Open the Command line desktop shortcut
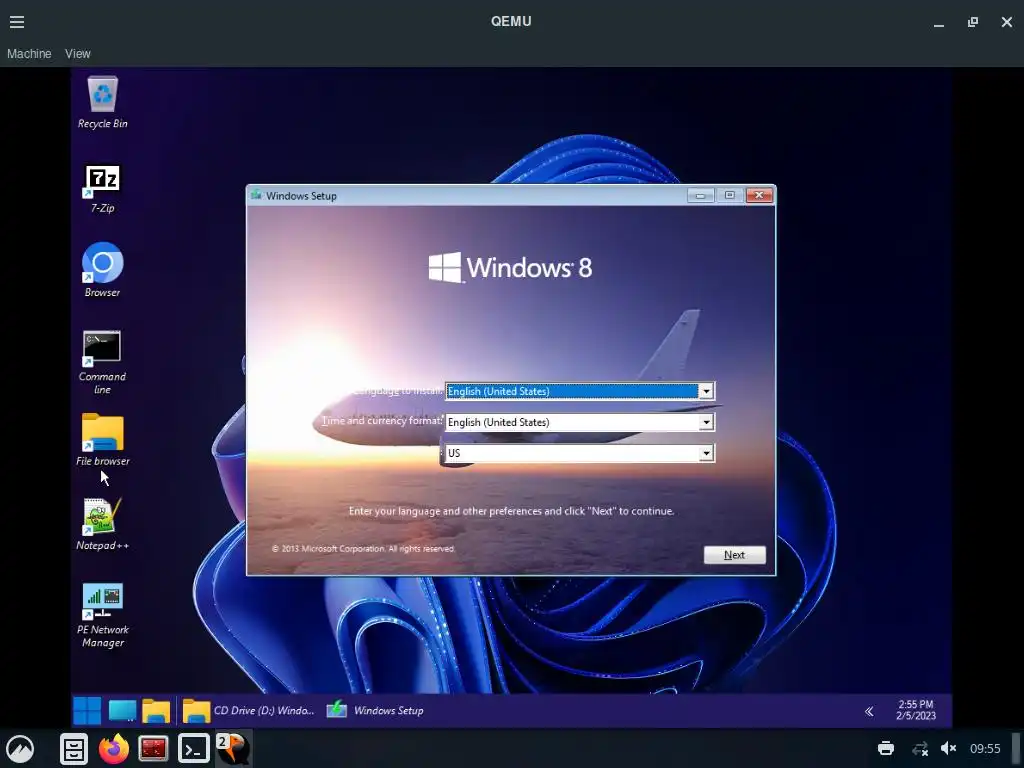Screen dimensions: 1024x768 103,362
